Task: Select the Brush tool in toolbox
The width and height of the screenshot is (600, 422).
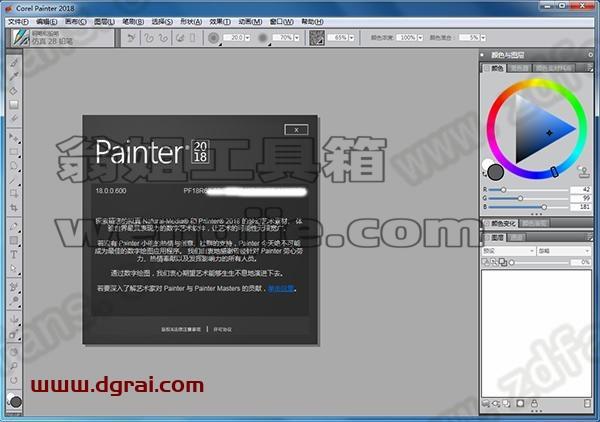Action: 14,62
